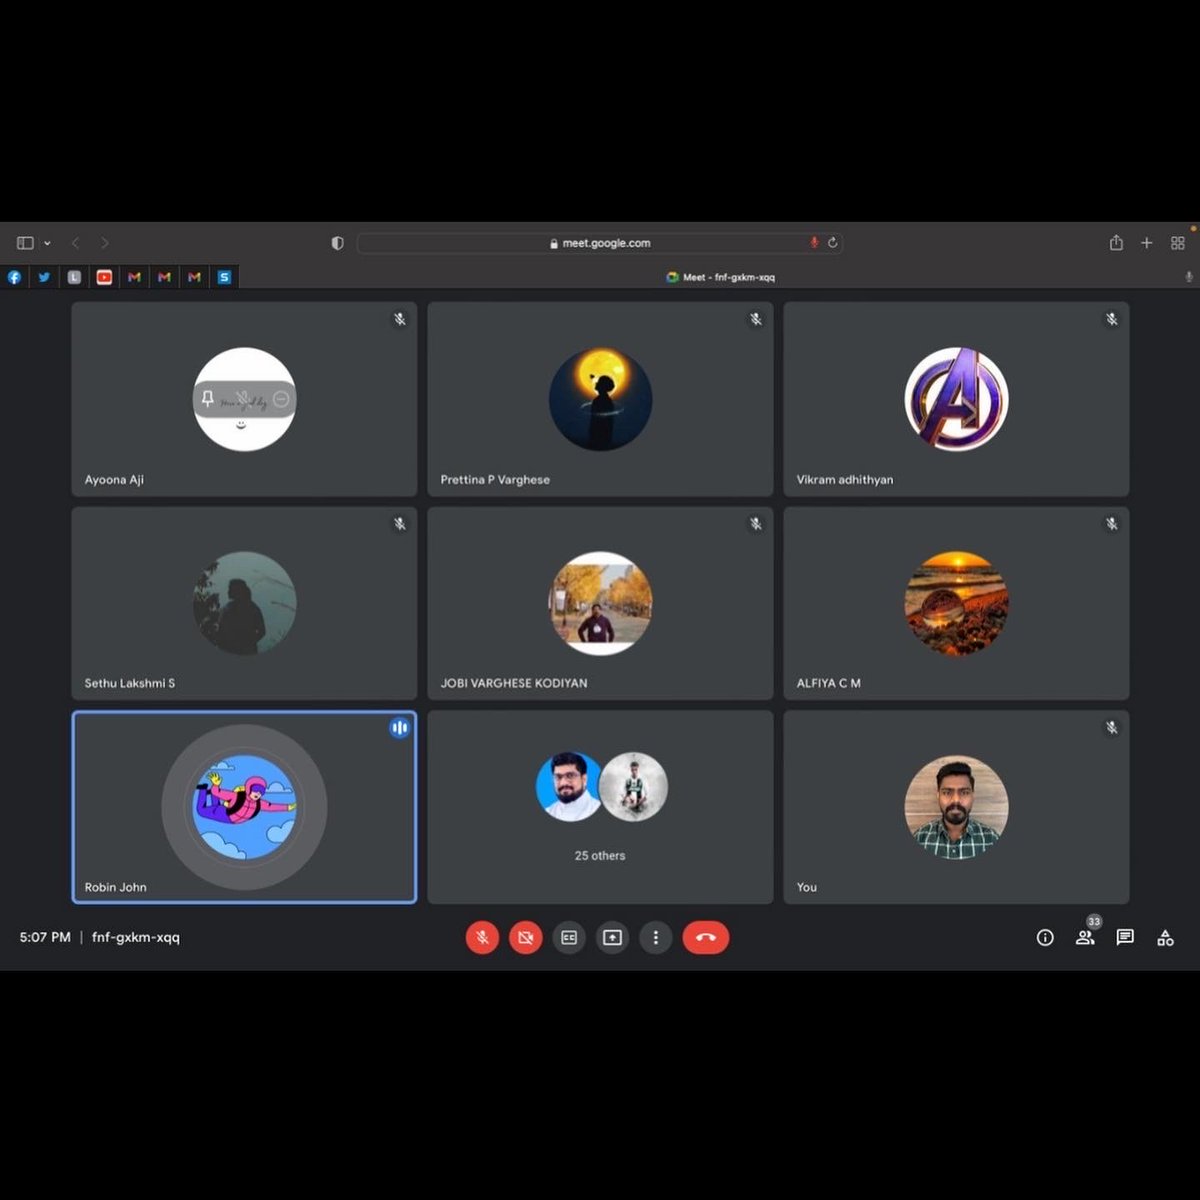Open meeting details info icon
This screenshot has height=1200, width=1200.
1045,938
